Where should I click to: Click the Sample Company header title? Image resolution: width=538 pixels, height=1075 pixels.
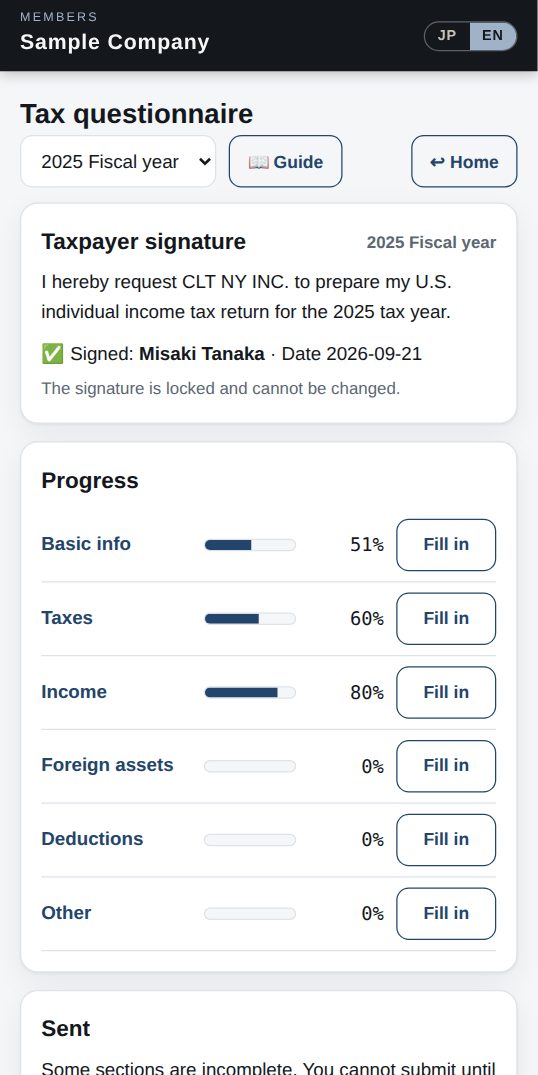click(x=114, y=42)
